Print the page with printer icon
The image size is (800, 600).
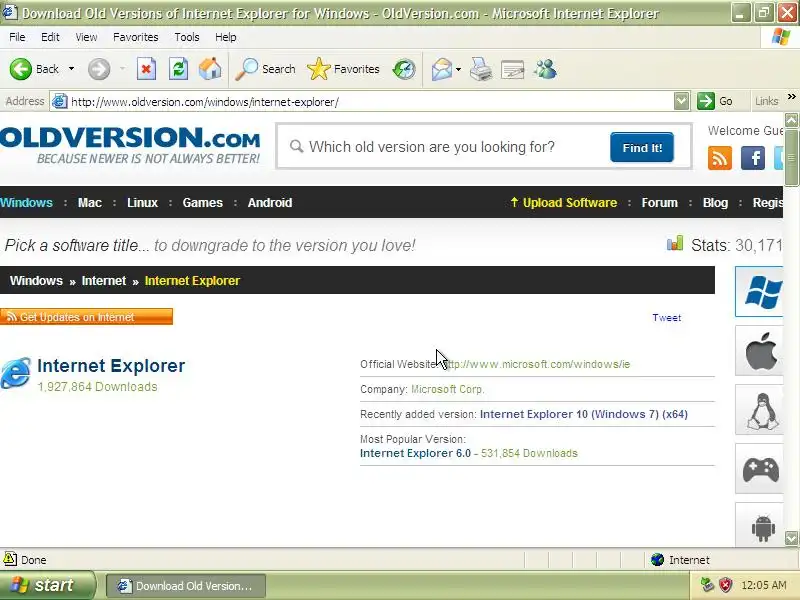tap(481, 69)
